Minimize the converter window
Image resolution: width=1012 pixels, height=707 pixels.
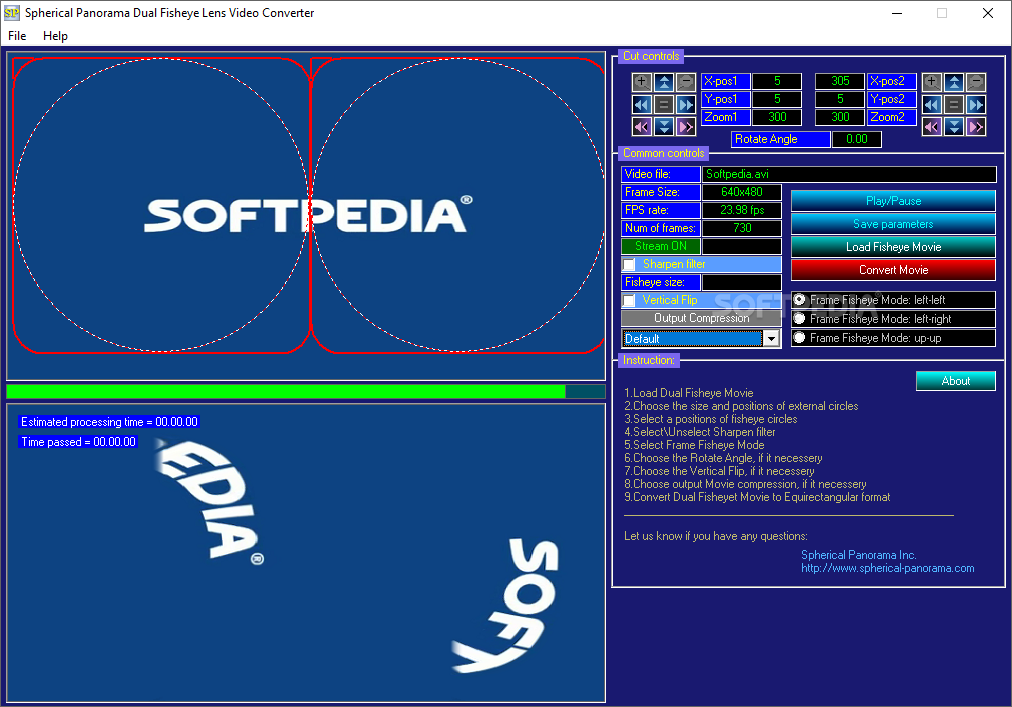(x=897, y=13)
